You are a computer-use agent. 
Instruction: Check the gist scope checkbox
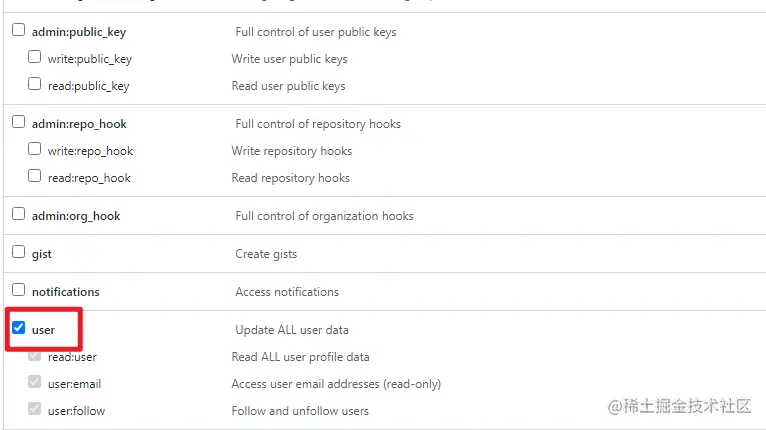(18, 253)
